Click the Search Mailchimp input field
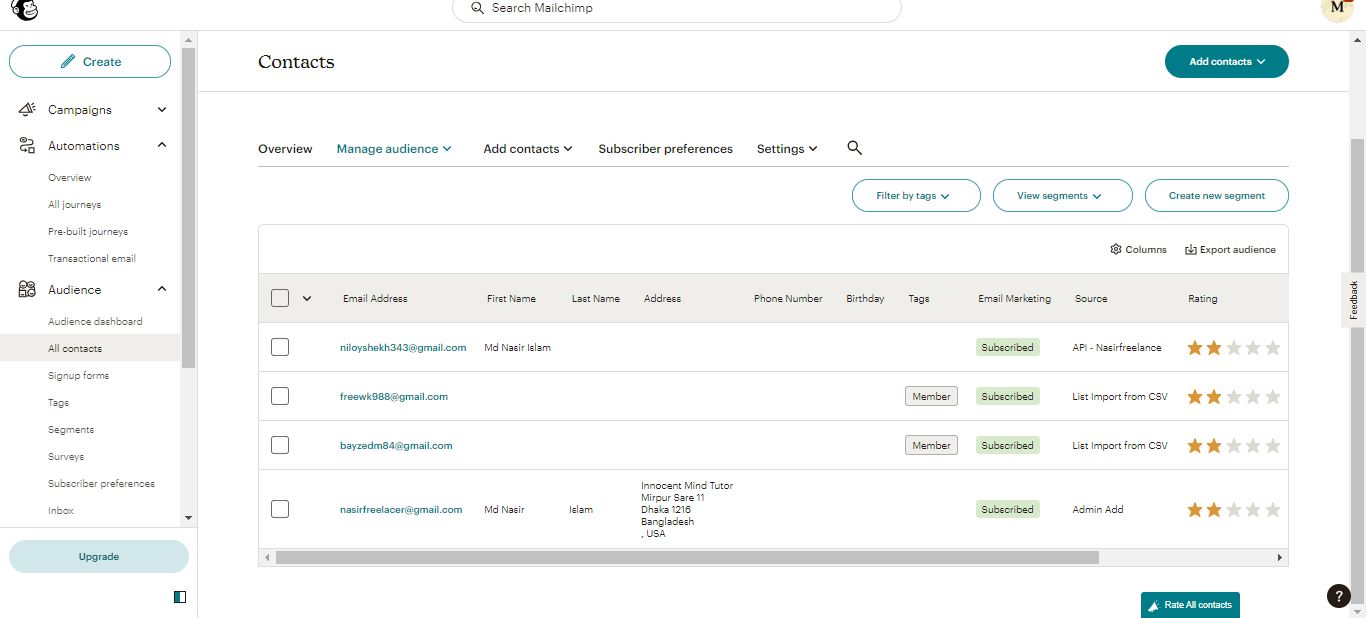Screen dimensions: 1366x618 (676, 8)
